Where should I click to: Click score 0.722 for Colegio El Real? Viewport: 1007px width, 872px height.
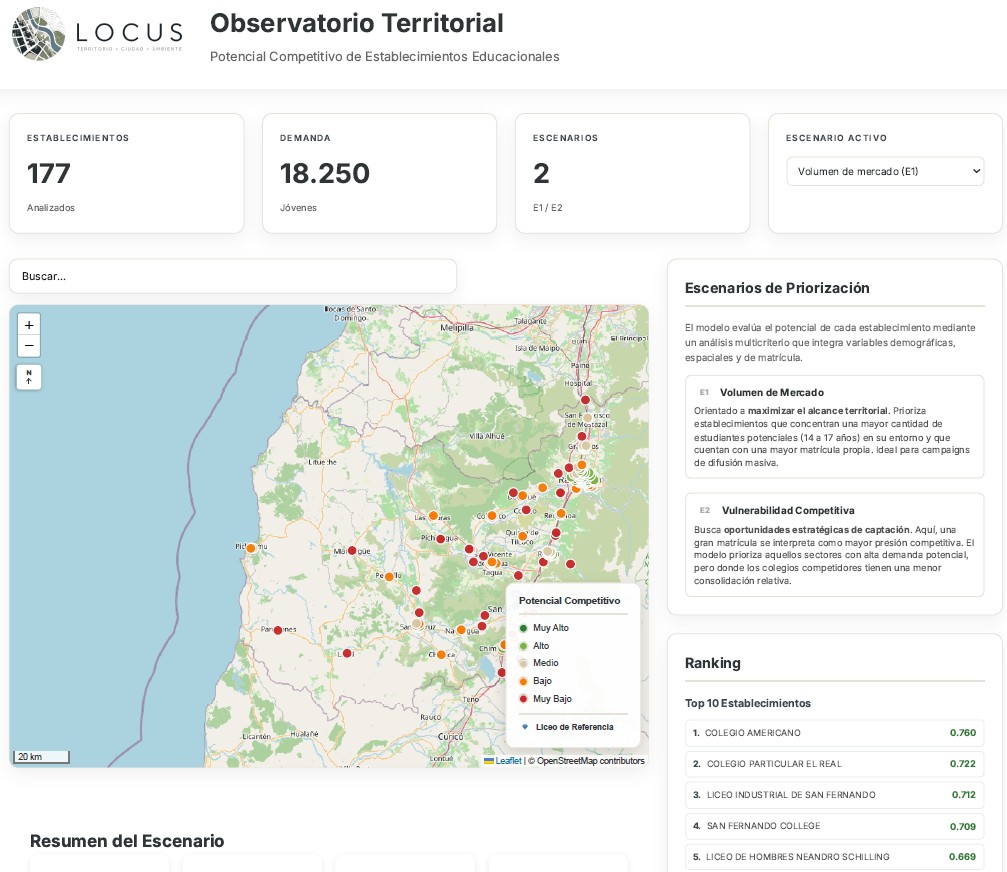click(963, 764)
